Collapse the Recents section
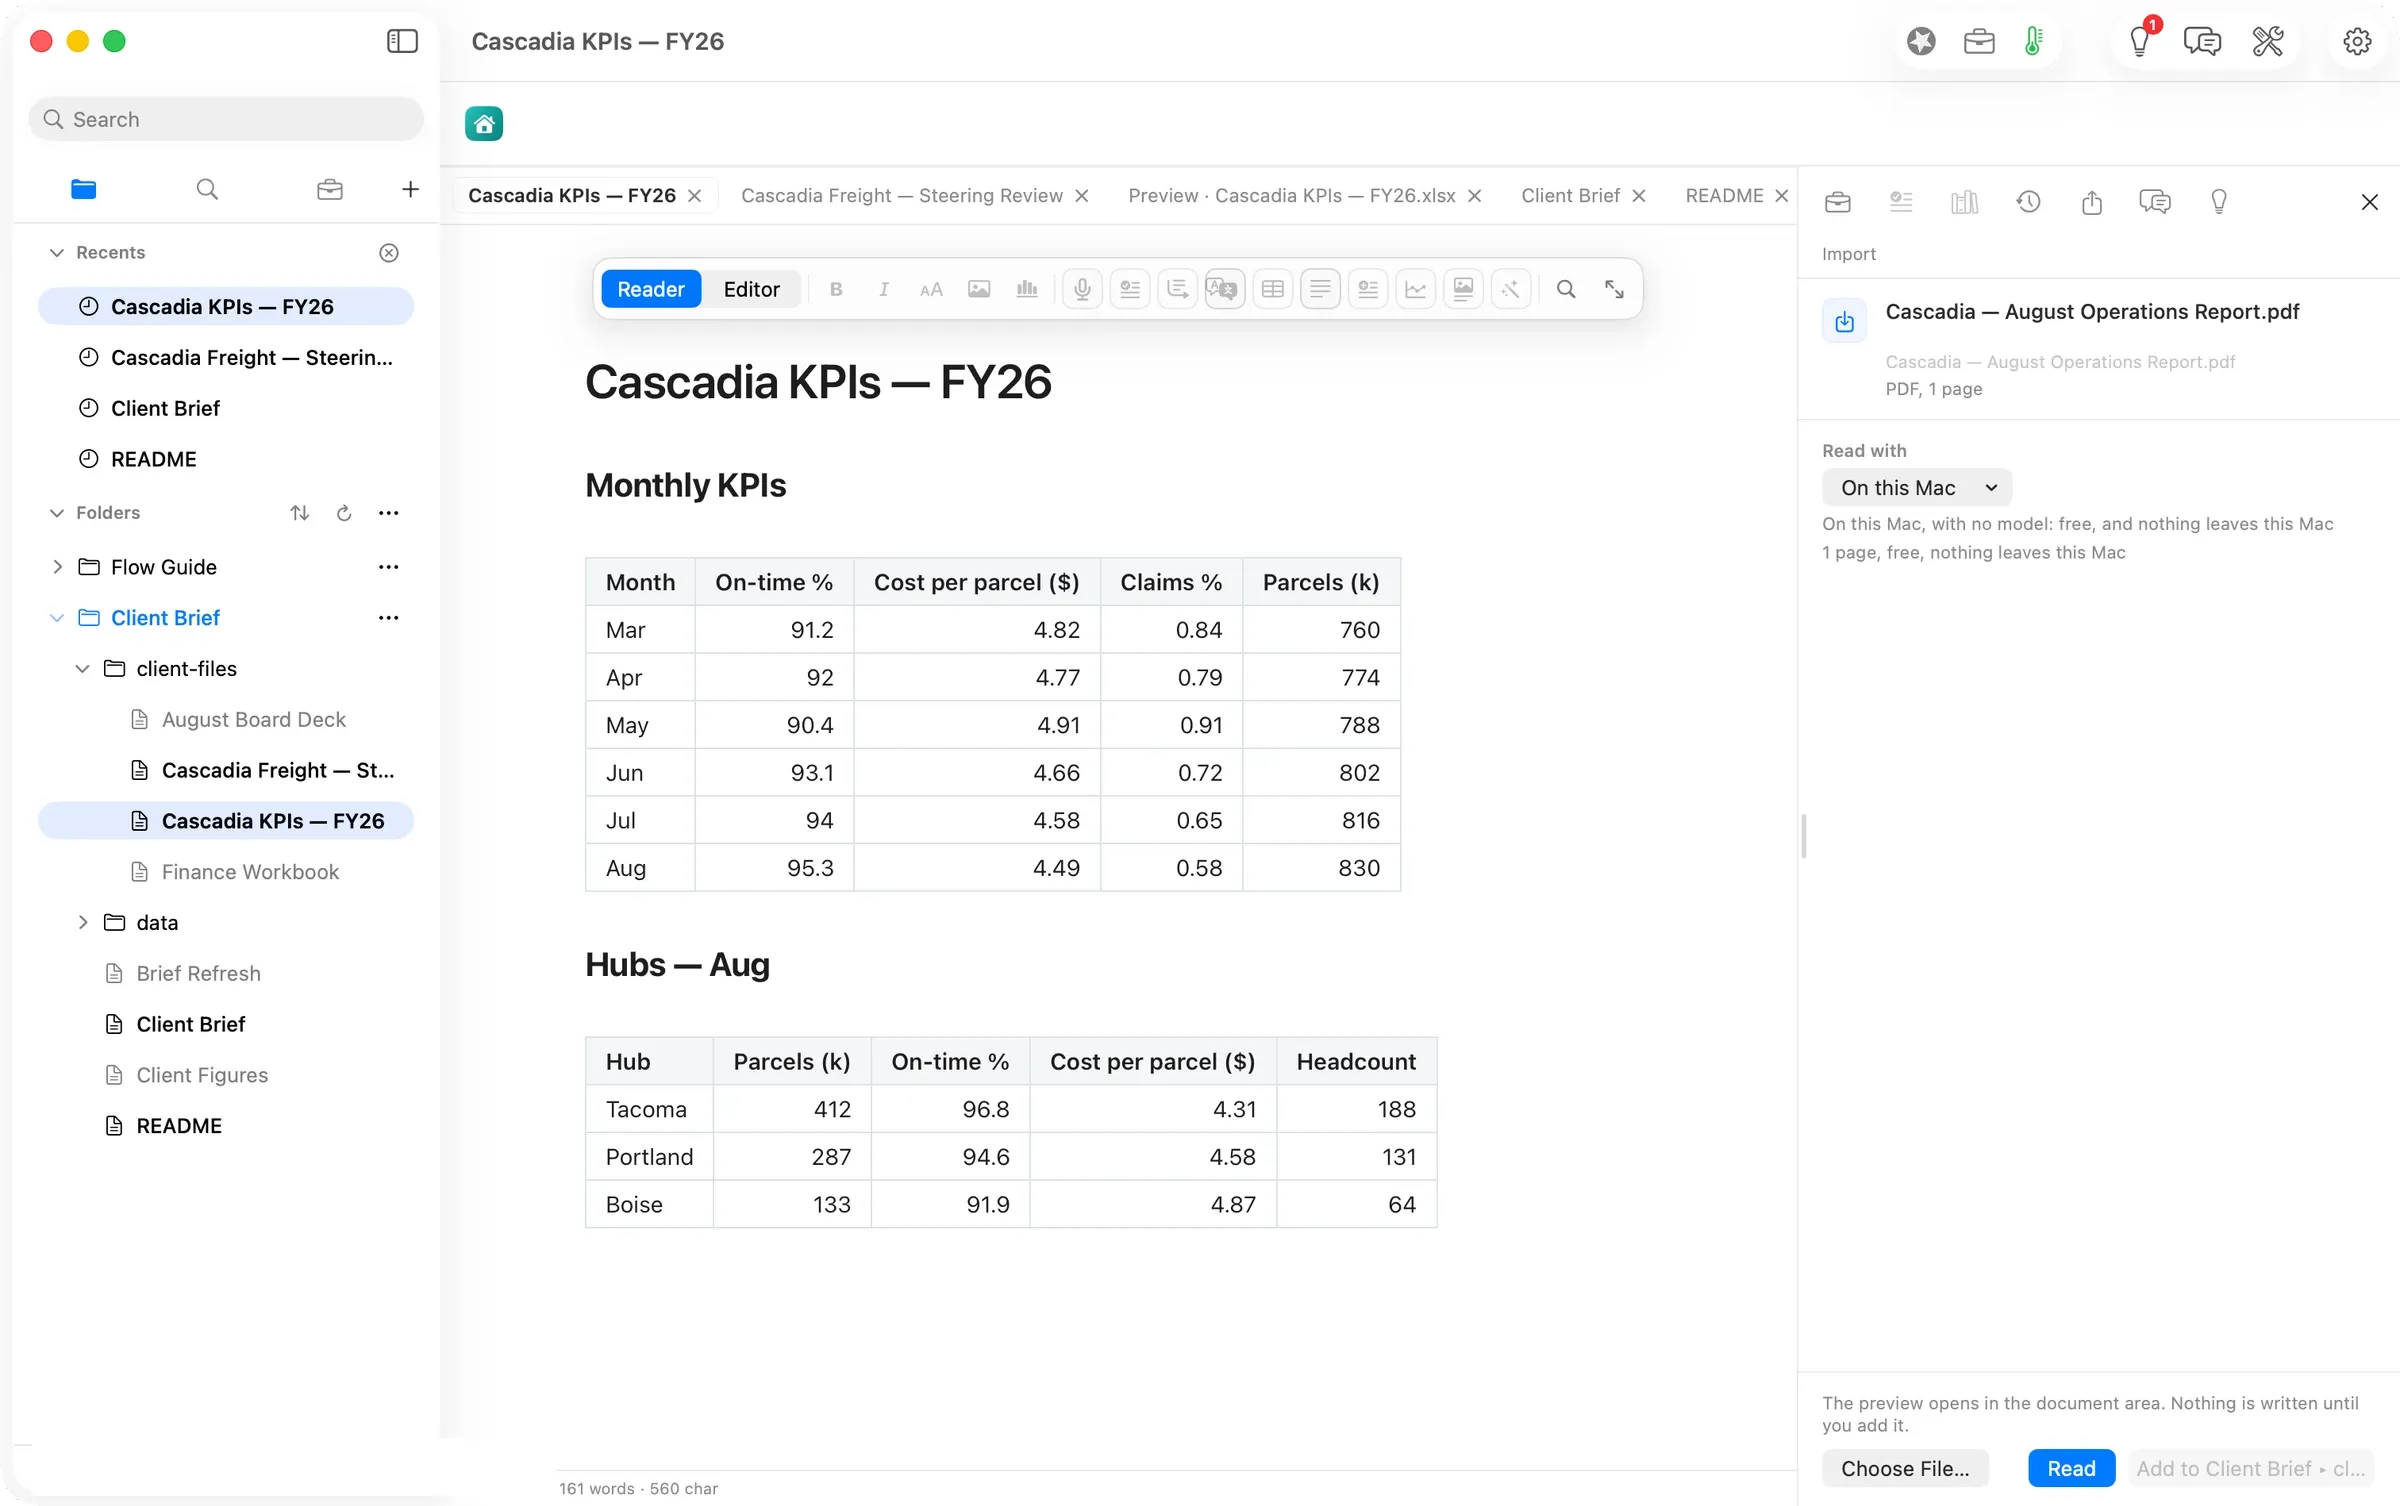 [x=57, y=253]
